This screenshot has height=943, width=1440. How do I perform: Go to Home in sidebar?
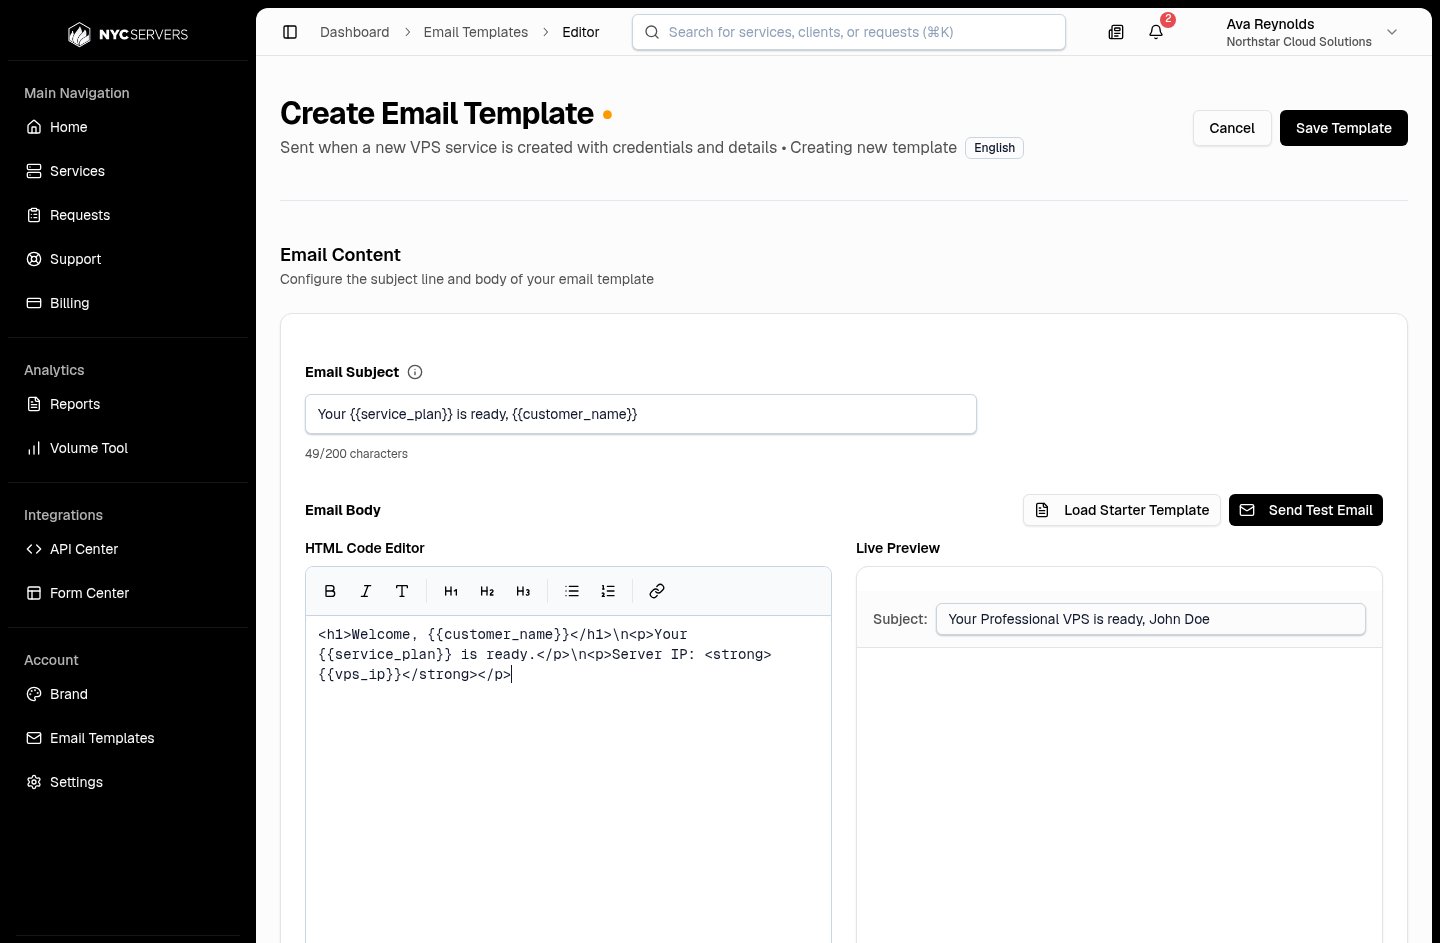(128, 127)
